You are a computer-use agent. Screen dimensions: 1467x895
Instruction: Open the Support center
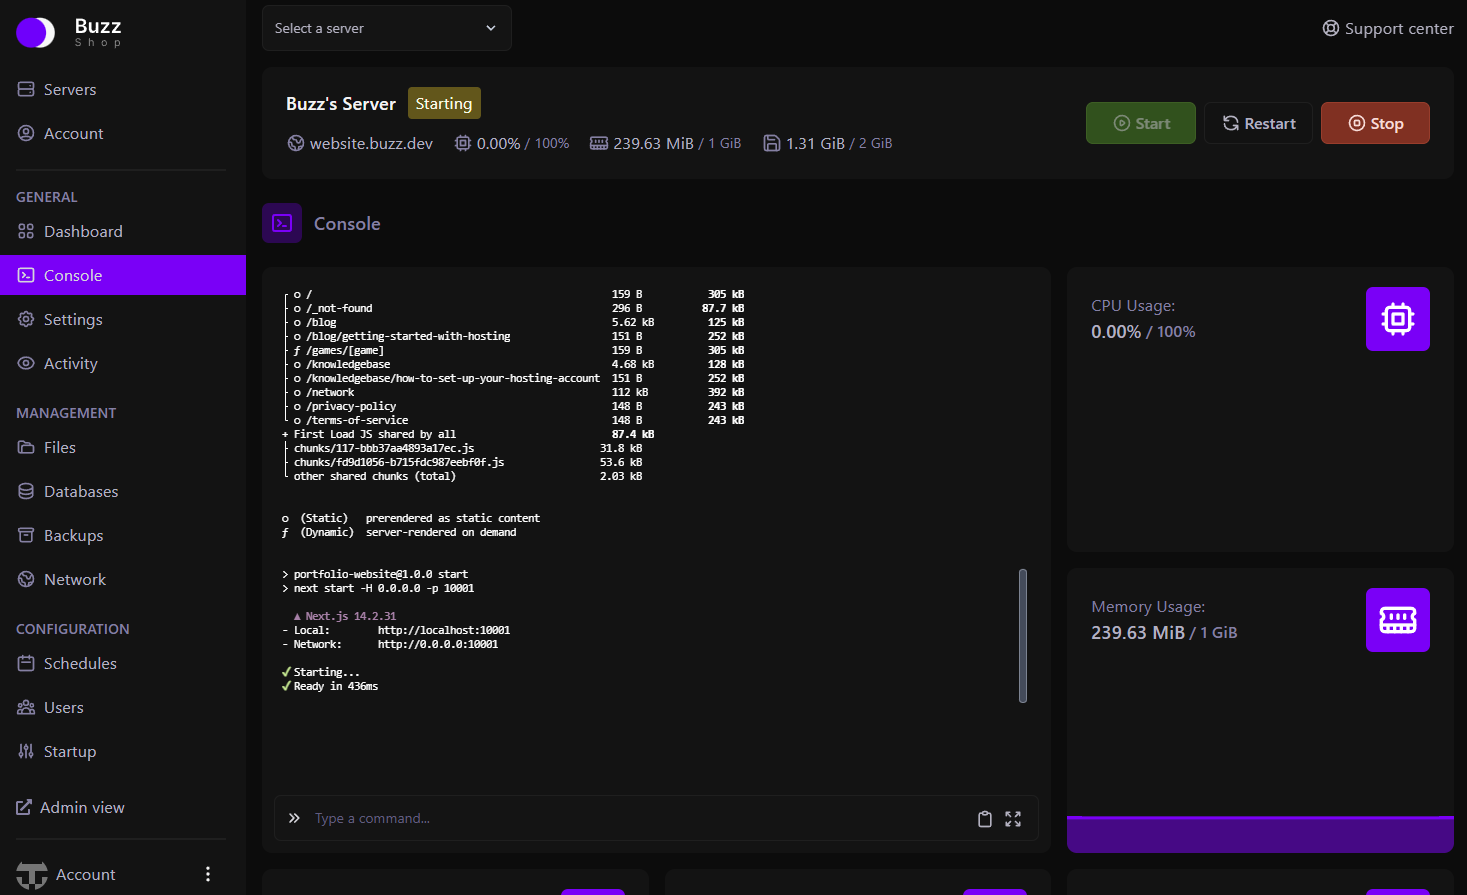(1387, 28)
